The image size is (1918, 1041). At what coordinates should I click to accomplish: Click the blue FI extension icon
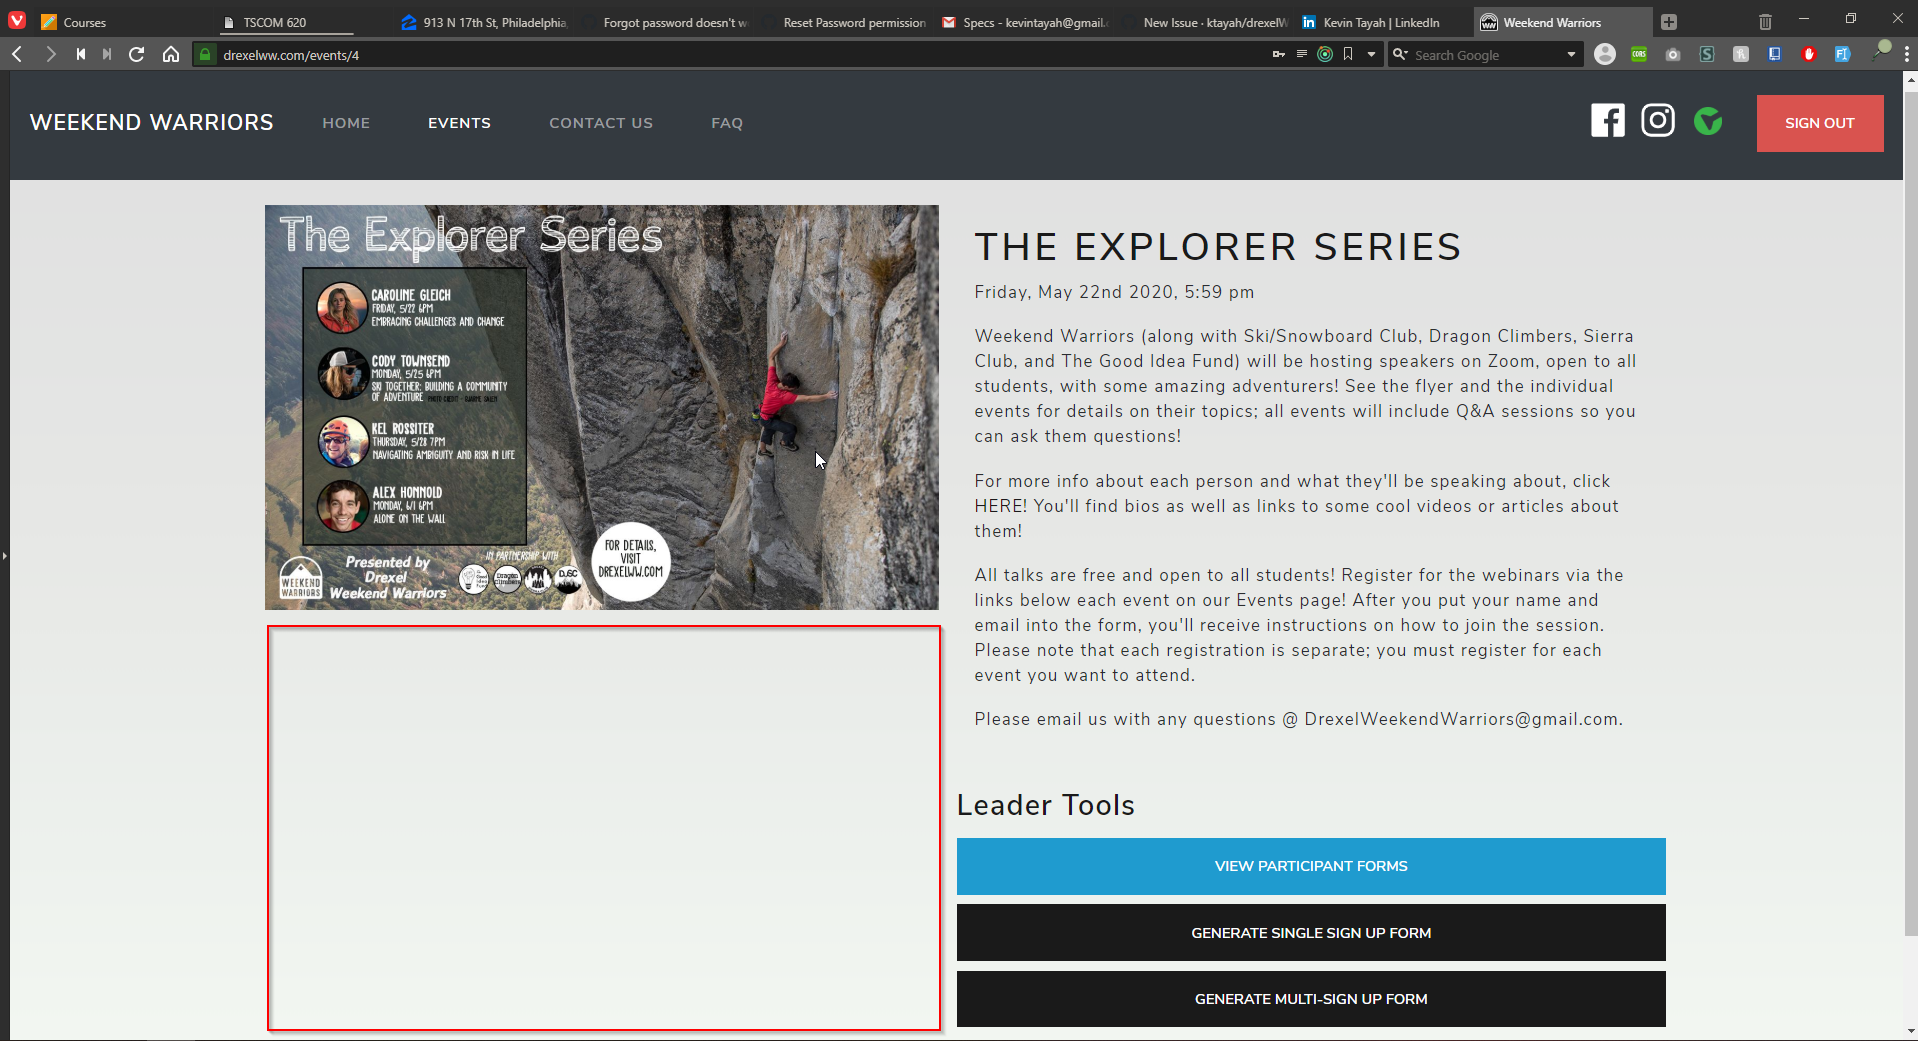(x=1842, y=54)
